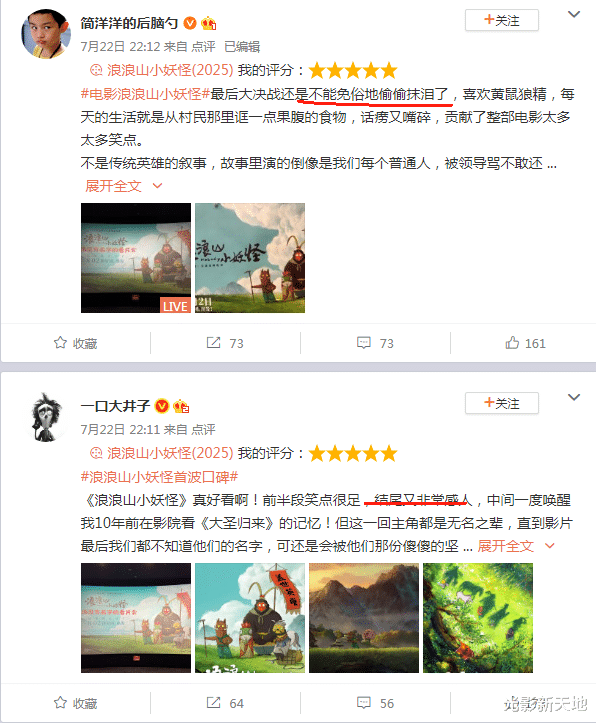
Task: Open hashtag #浪浪山小妖怪首波口碑#
Action: (x=159, y=477)
